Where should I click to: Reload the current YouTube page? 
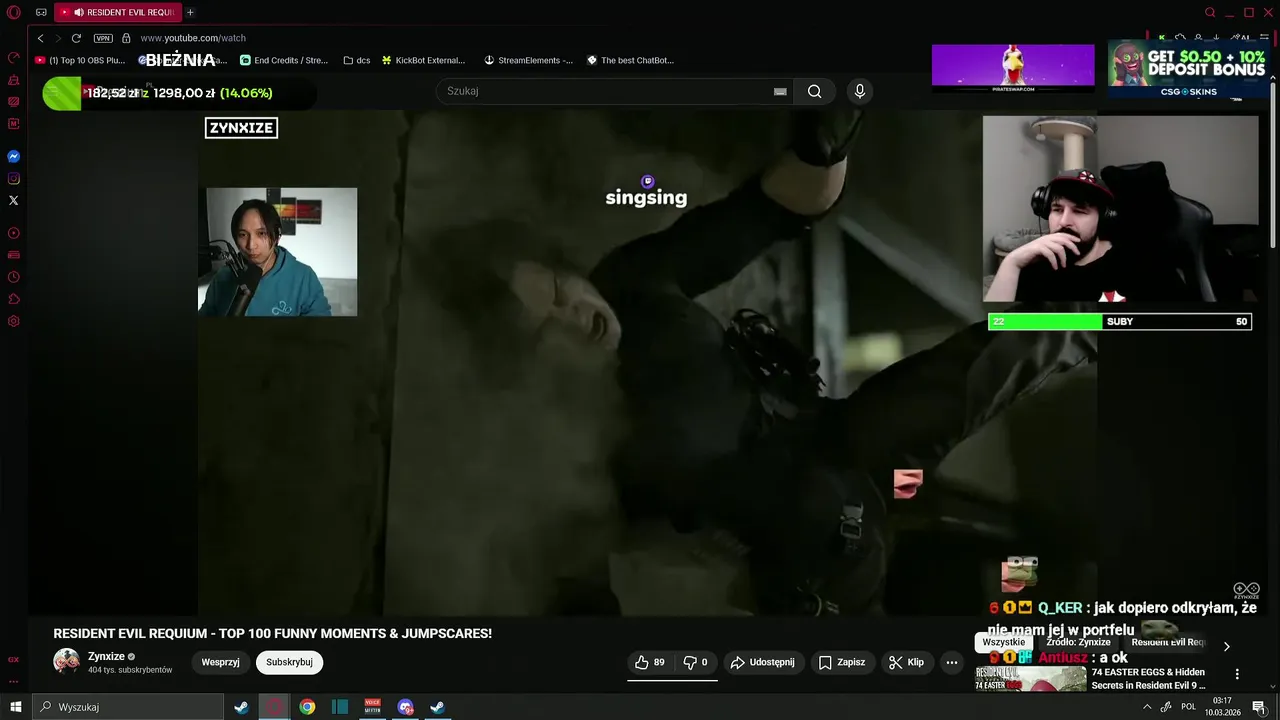pyautogui.click(x=76, y=38)
